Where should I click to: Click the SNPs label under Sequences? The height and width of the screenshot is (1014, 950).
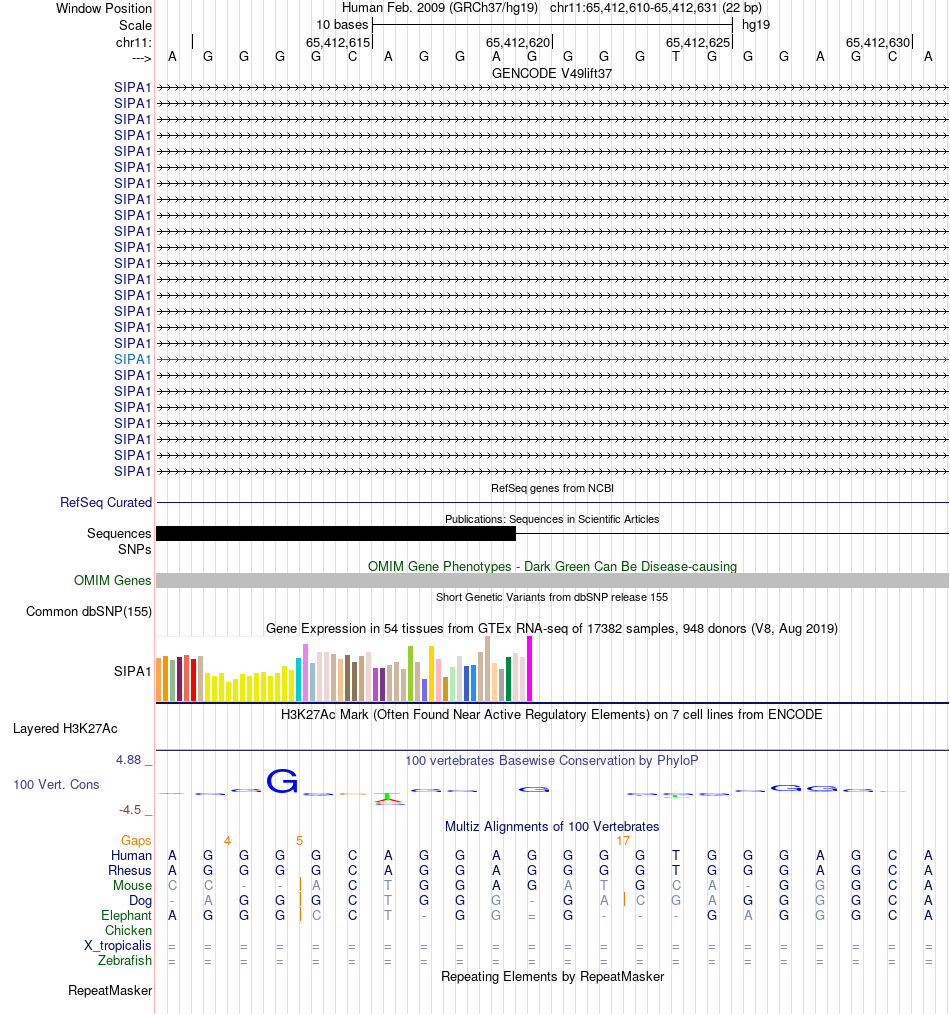coord(135,550)
